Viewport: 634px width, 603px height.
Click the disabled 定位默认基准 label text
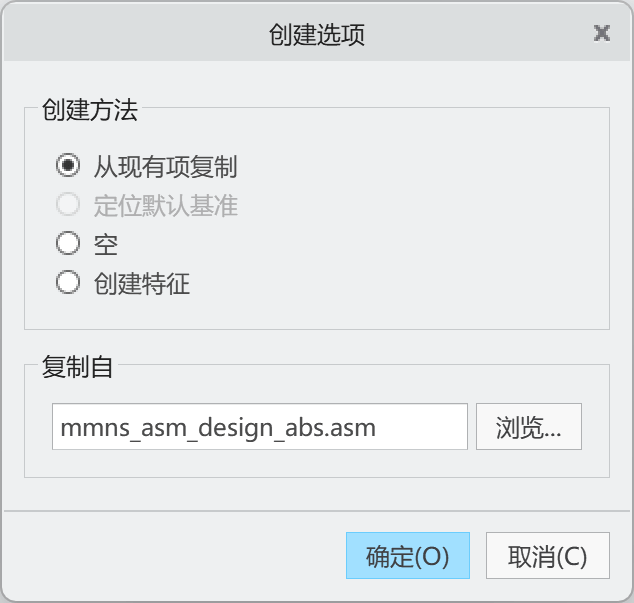pos(165,205)
